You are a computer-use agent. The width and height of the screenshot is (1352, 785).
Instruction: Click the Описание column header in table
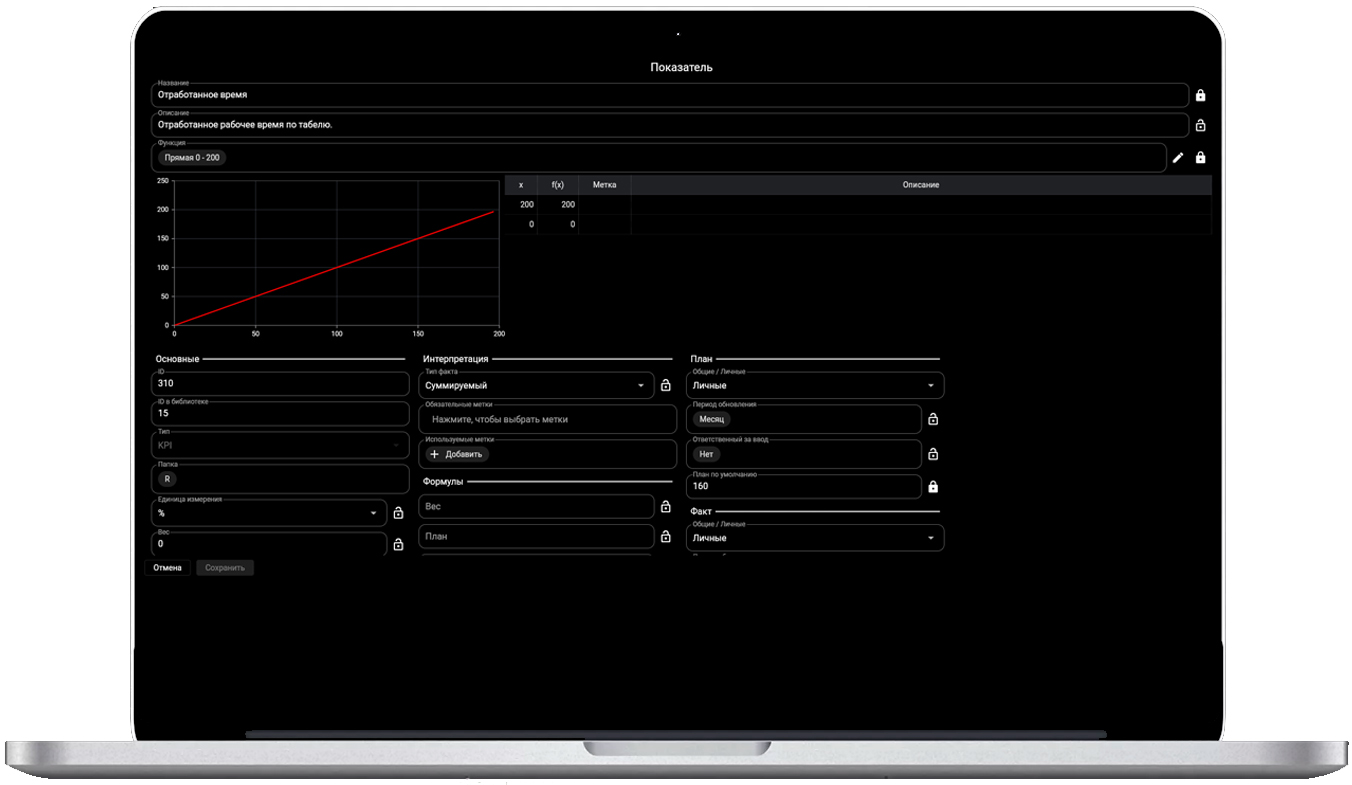coord(920,185)
